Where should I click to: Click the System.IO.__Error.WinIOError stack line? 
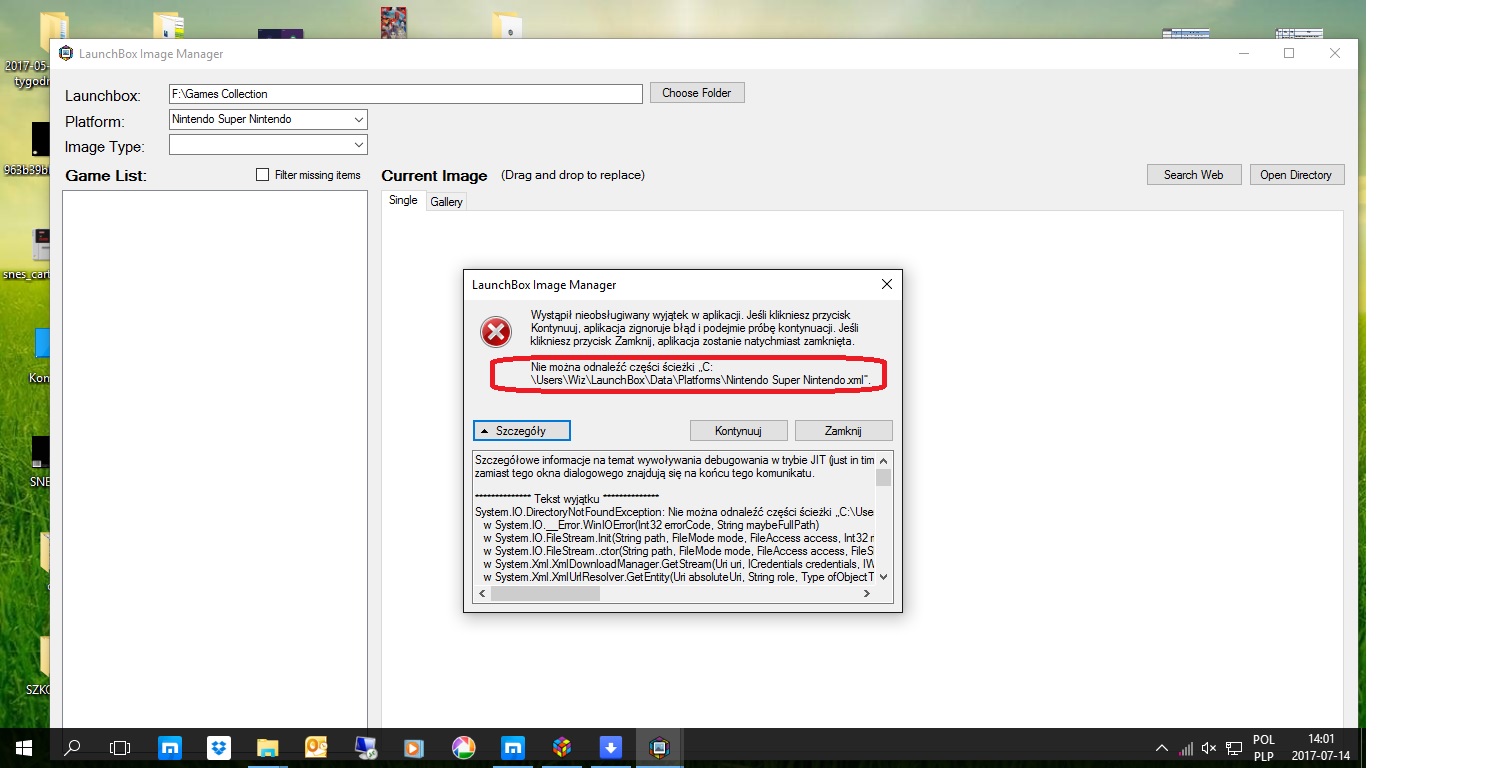point(651,525)
